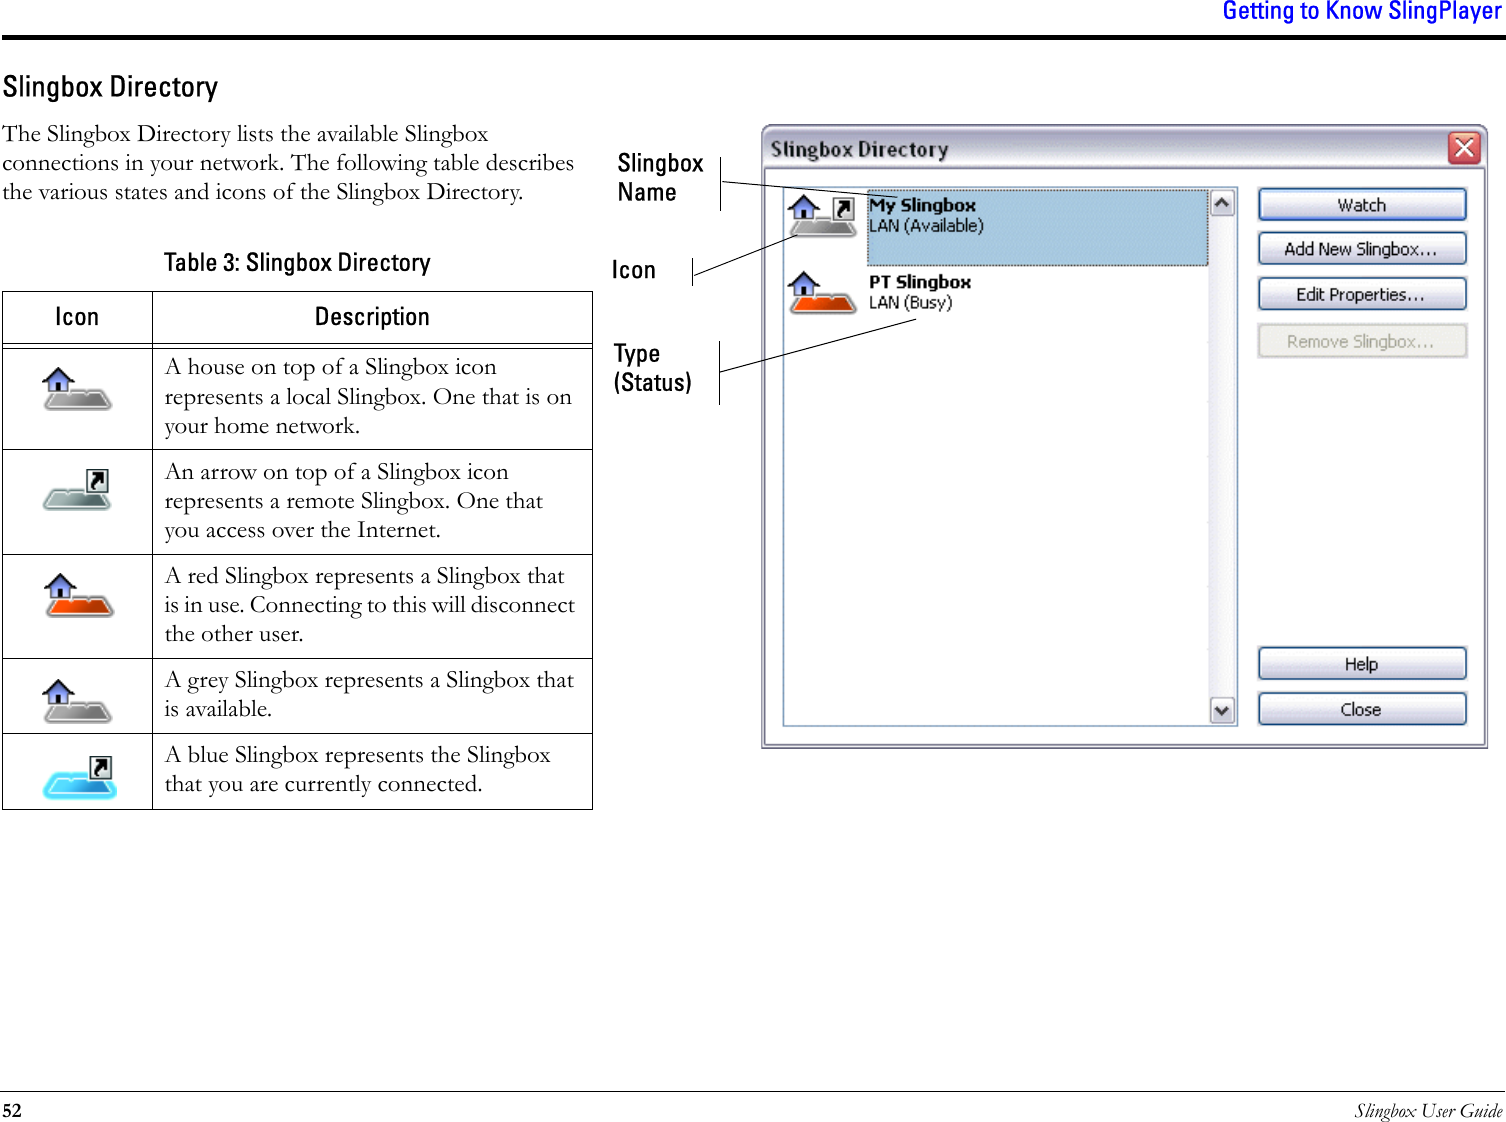
Task: Select the My Slingbox list entry
Action: pos(1037,227)
